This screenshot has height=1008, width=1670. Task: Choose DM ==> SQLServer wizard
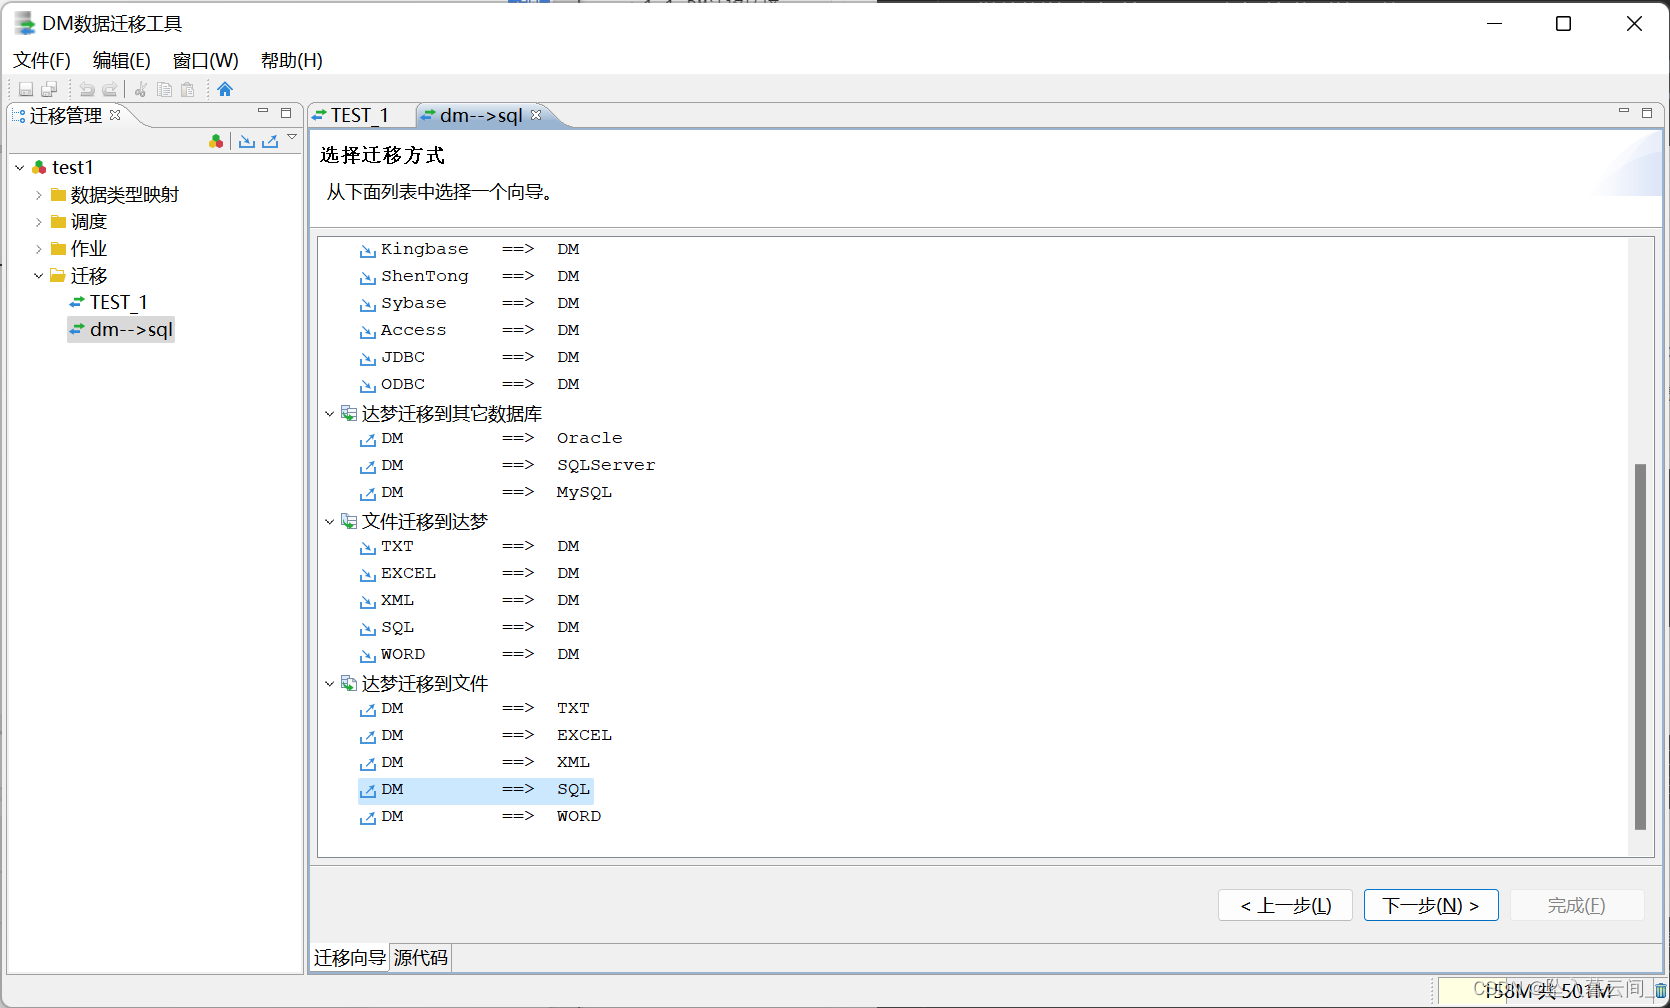[x=507, y=465]
